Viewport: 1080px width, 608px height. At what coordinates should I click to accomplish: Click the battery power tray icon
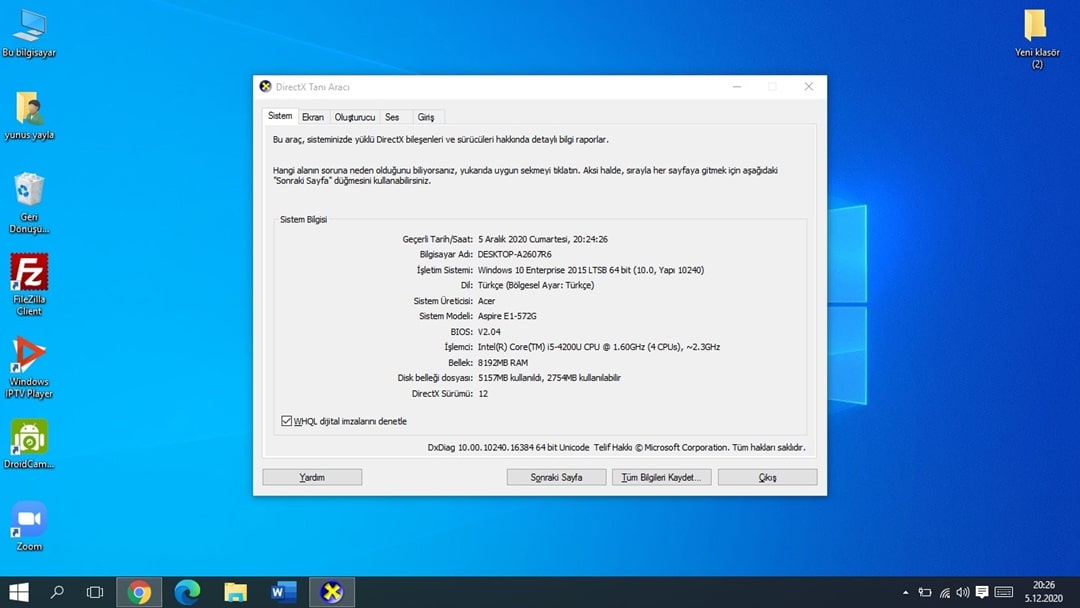pyautogui.click(x=925, y=592)
